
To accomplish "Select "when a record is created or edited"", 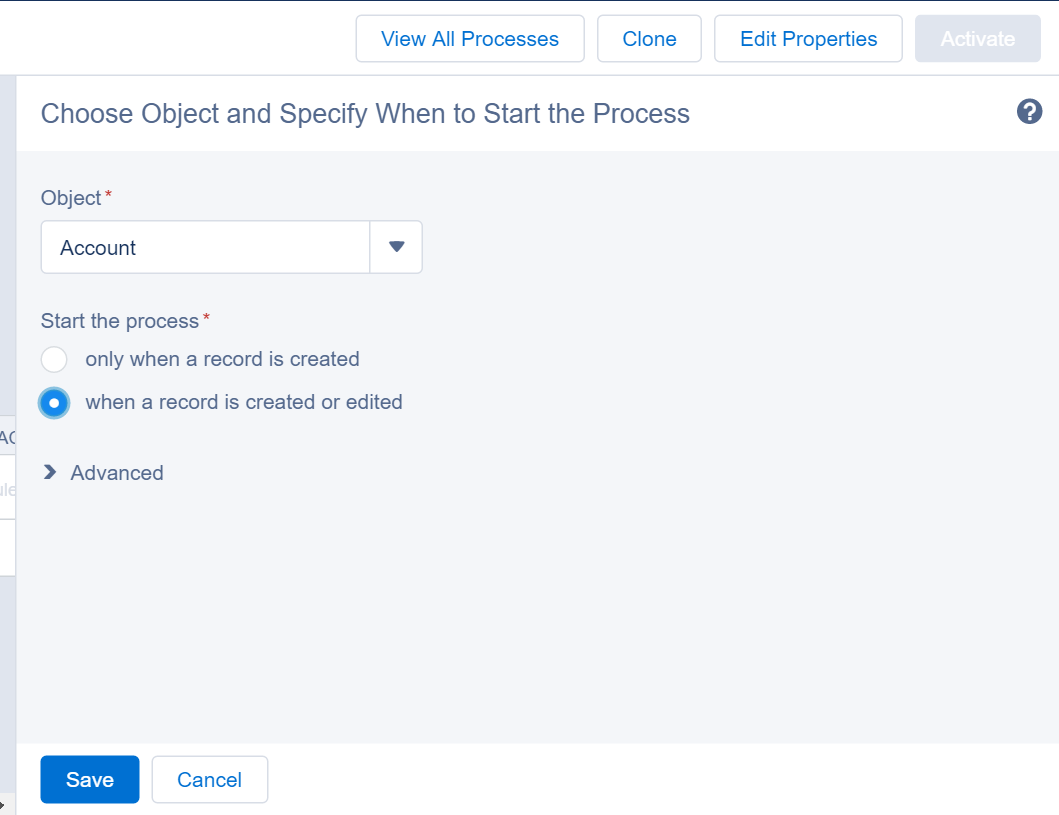I will coord(54,403).
